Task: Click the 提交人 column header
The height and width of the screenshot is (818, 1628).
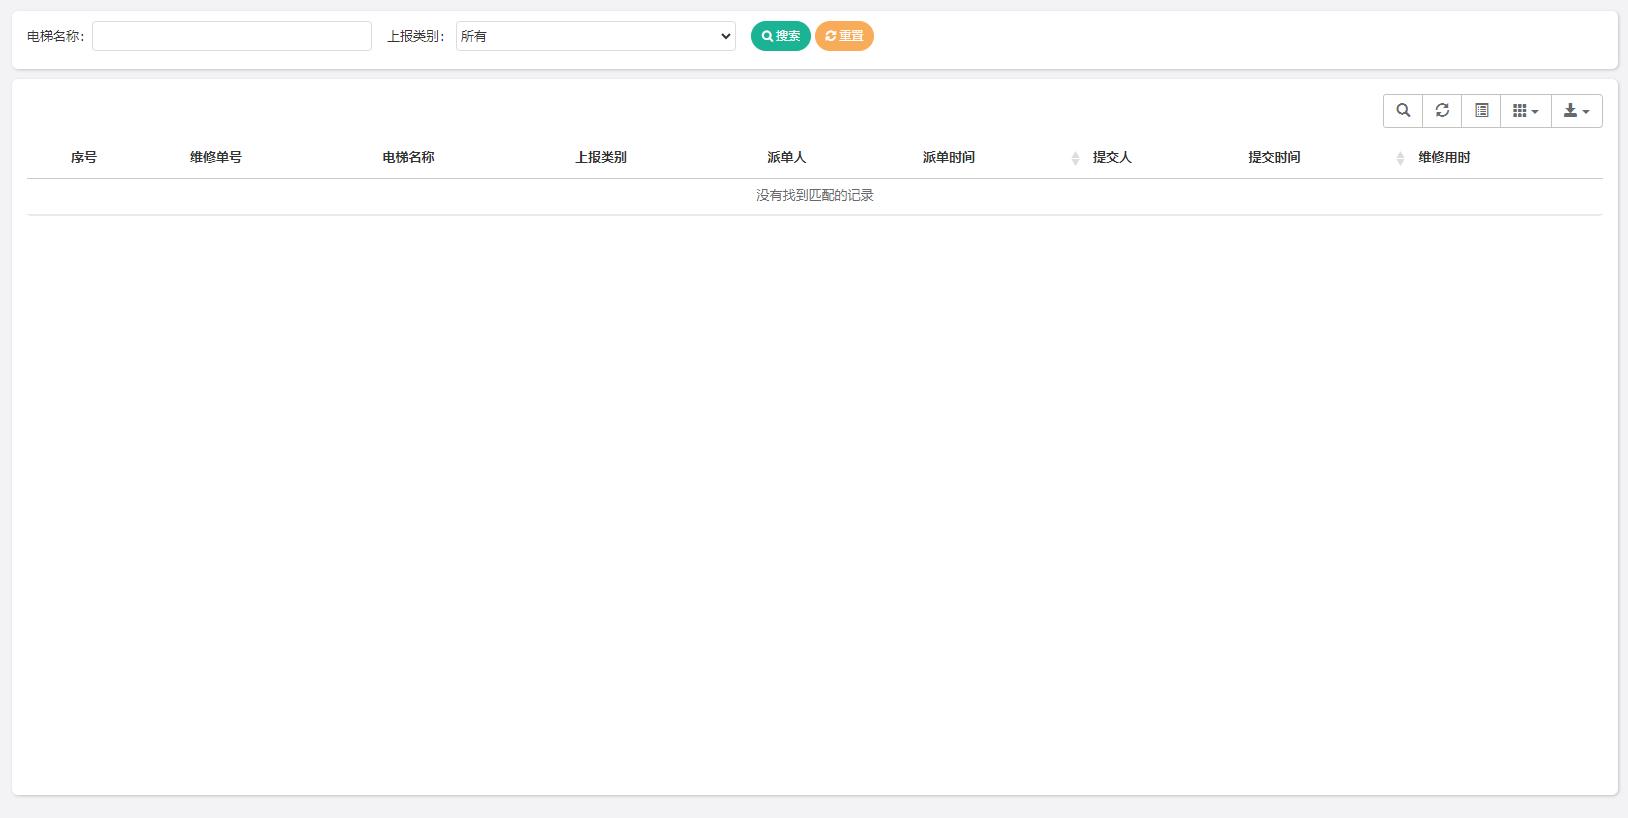Action: click(x=1112, y=157)
